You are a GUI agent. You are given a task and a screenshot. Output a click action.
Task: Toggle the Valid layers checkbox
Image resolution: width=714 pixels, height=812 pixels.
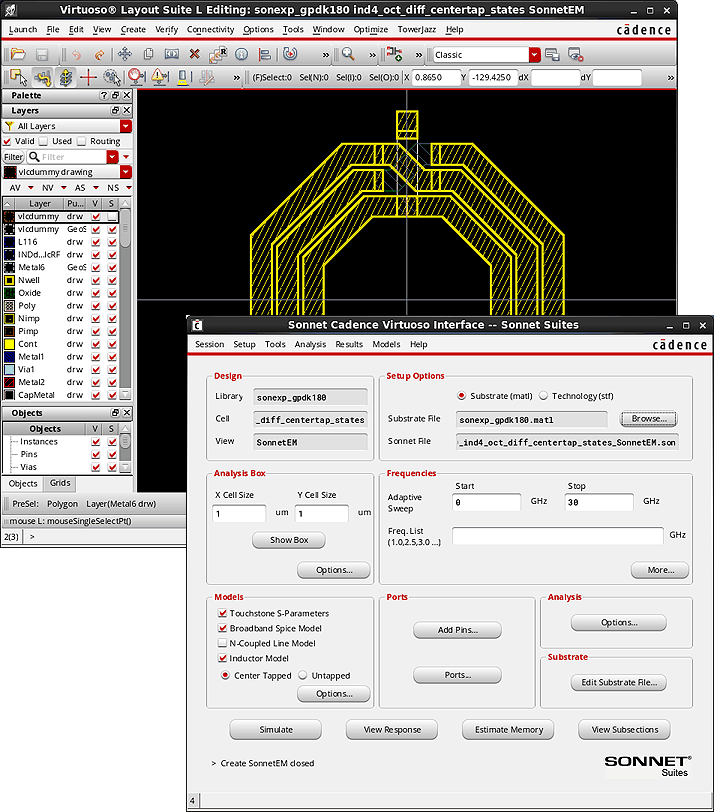coord(7,141)
